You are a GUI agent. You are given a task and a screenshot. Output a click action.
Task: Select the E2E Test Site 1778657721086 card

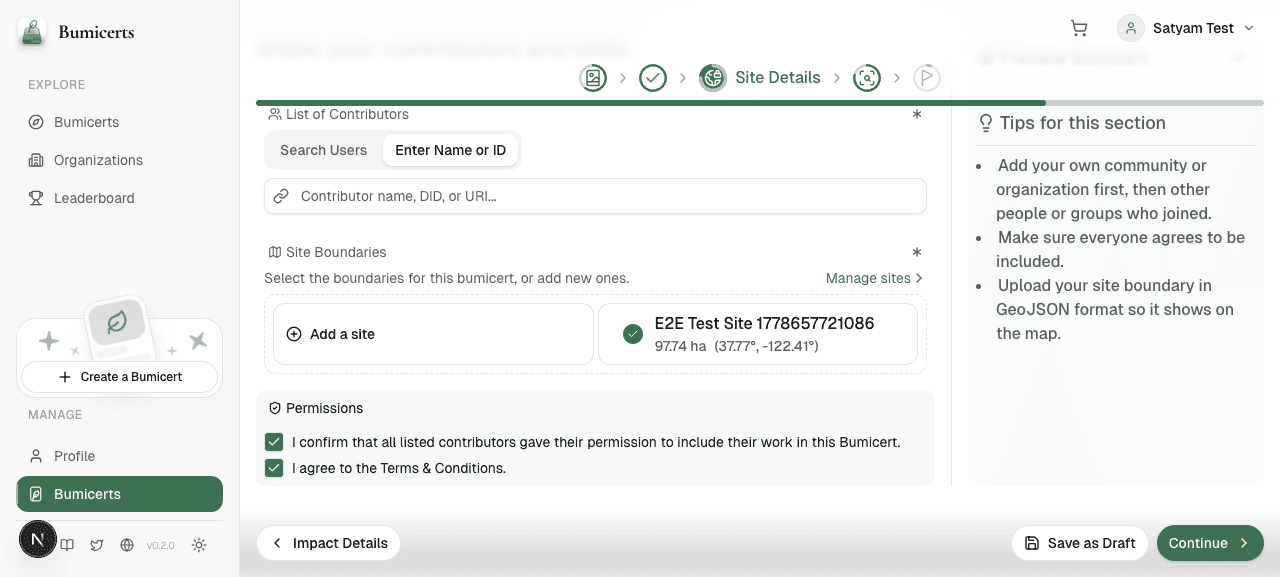[x=758, y=334]
